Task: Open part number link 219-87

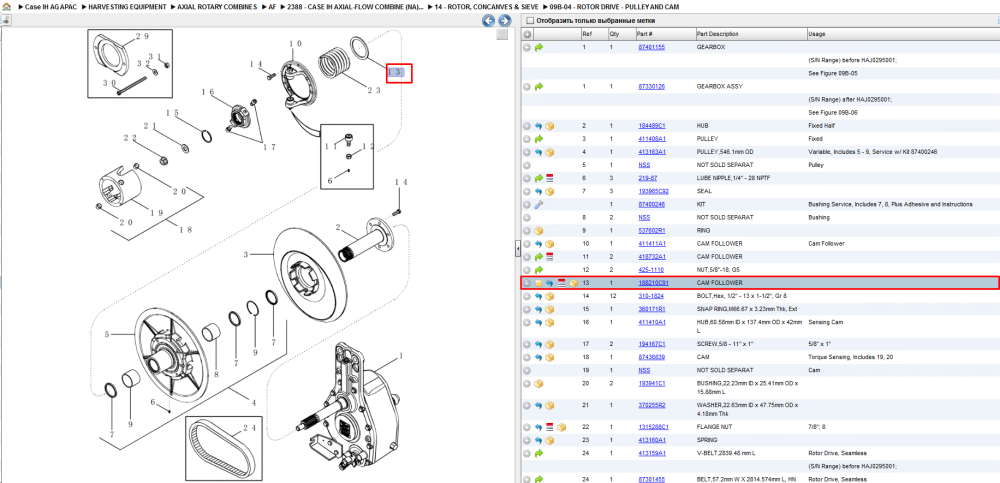Action: pos(647,178)
